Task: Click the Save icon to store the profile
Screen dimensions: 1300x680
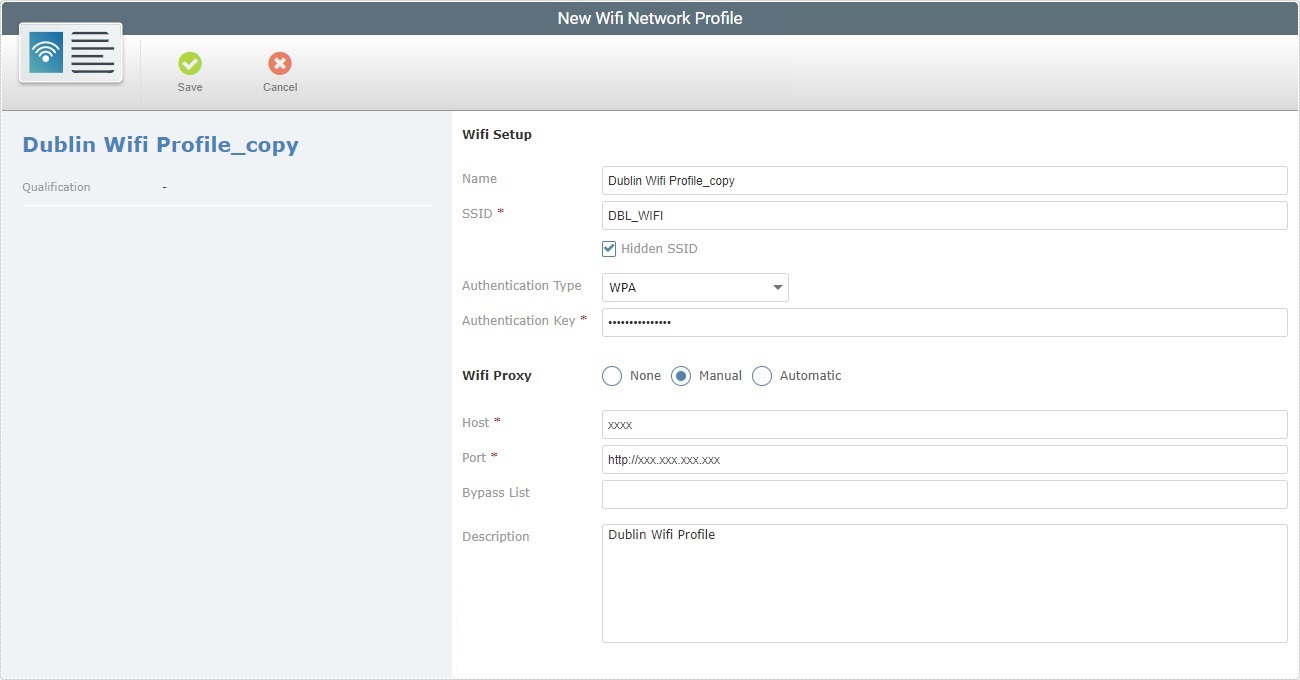Action: (190, 65)
